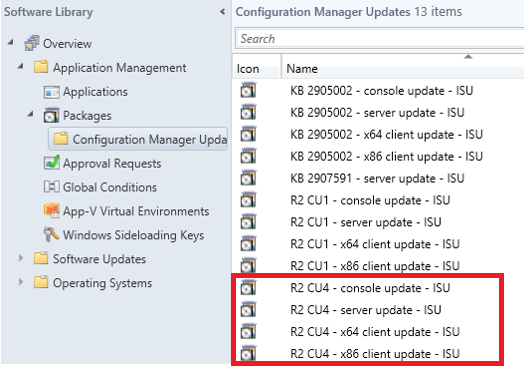Viewport: 524px width, 366px height.
Task: Open App-V Virtual Environments icon
Action: pyautogui.click(x=52, y=211)
